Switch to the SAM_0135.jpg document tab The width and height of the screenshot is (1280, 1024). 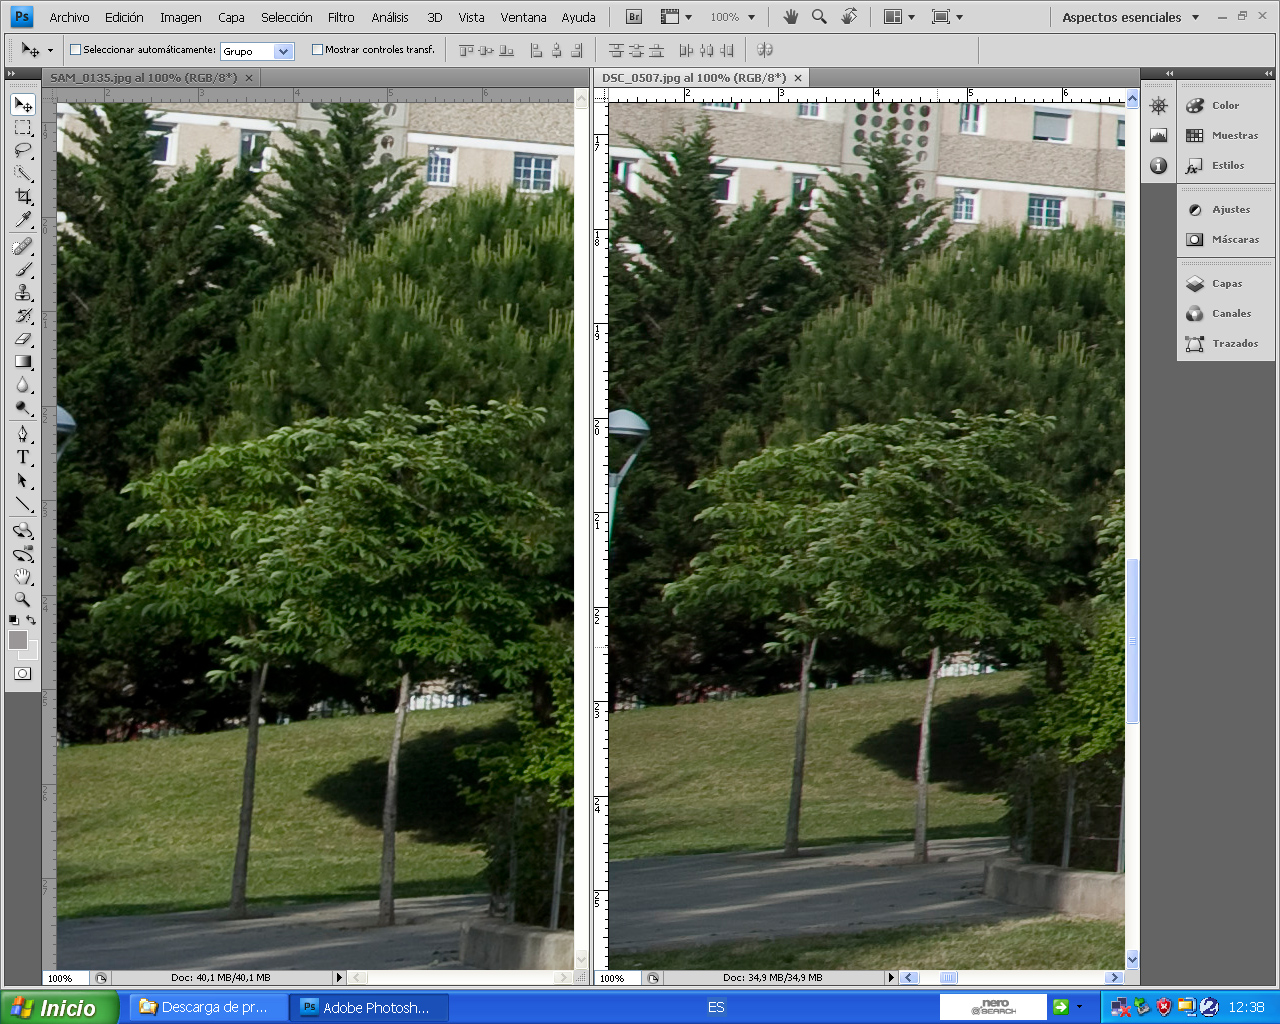click(143, 78)
